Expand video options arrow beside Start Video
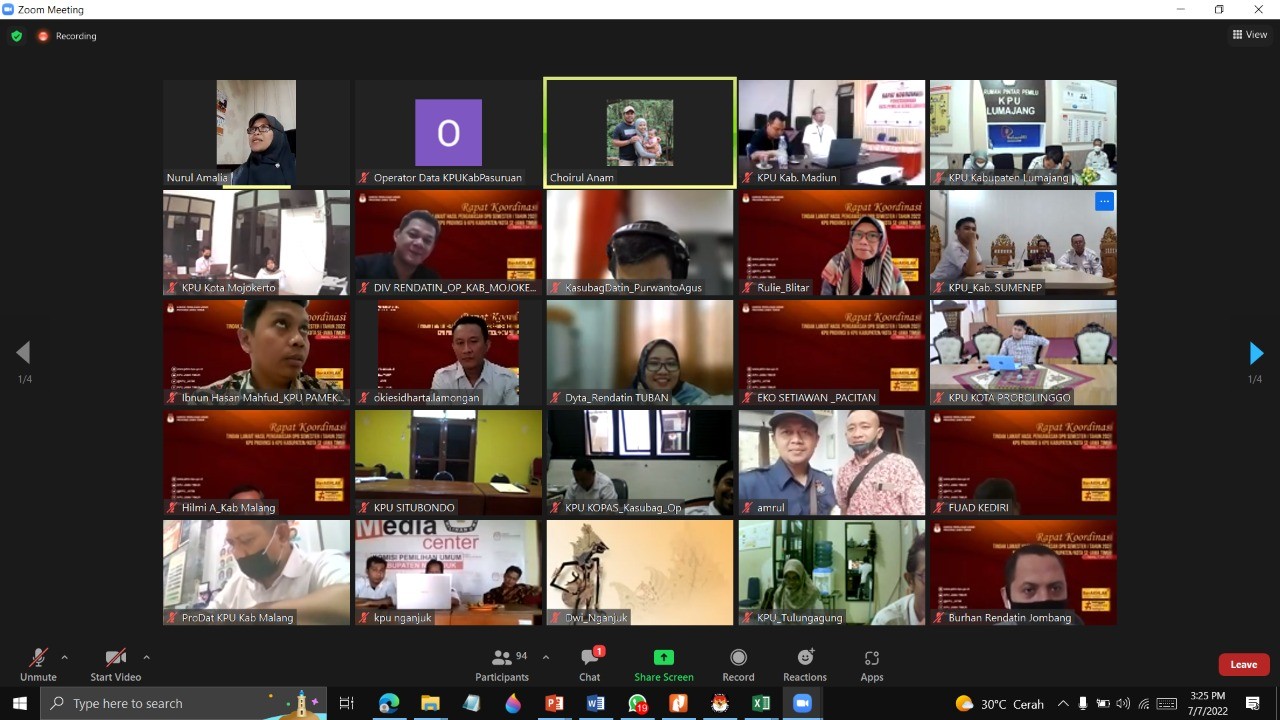 coord(146,657)
